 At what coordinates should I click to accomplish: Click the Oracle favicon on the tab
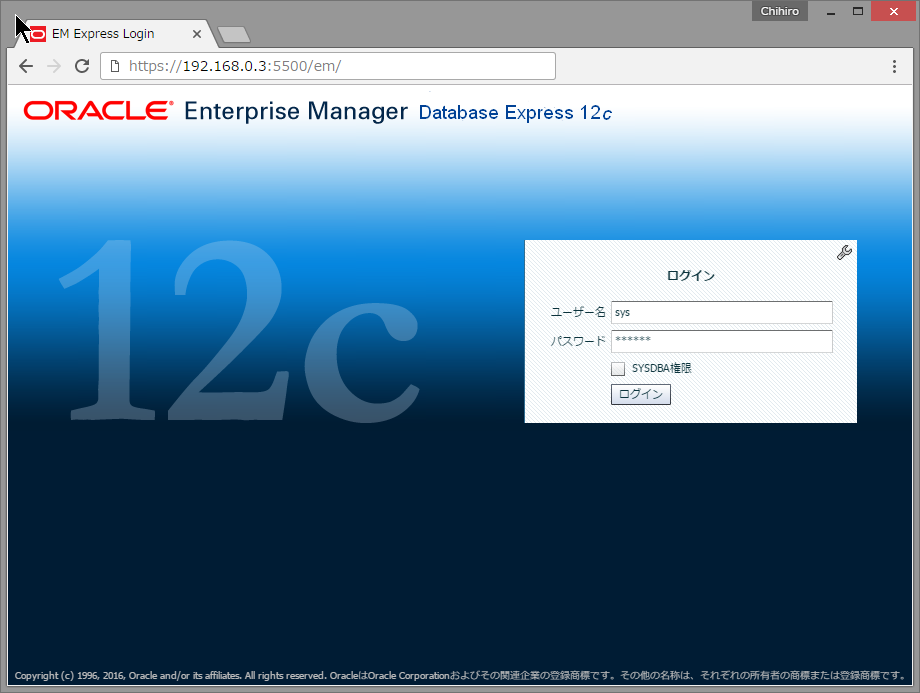[x=38, y=34]
